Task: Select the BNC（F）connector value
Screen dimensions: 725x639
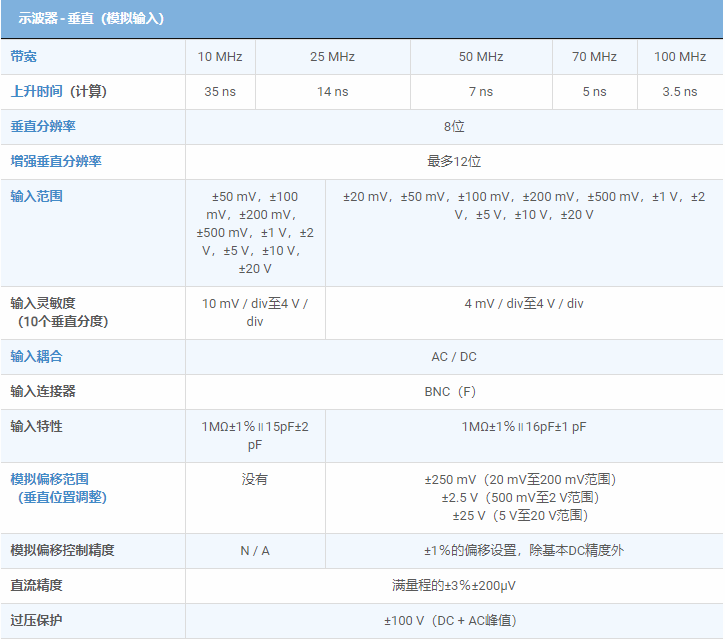Action: click(x=454, y=392)
